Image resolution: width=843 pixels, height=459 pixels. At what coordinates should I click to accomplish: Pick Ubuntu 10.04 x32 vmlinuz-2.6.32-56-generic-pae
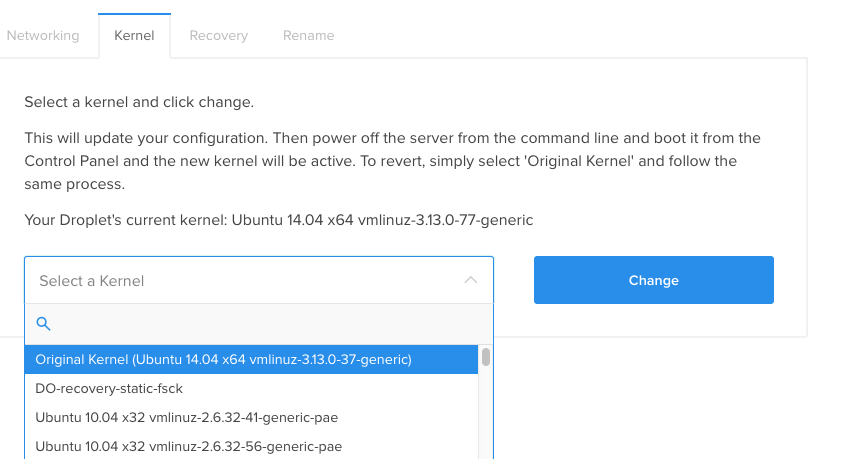pyautogui.click(x=251, y=447)
